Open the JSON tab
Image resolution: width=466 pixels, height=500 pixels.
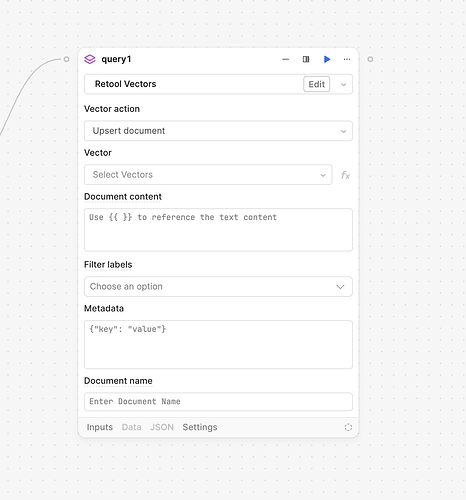coord(162,427)
